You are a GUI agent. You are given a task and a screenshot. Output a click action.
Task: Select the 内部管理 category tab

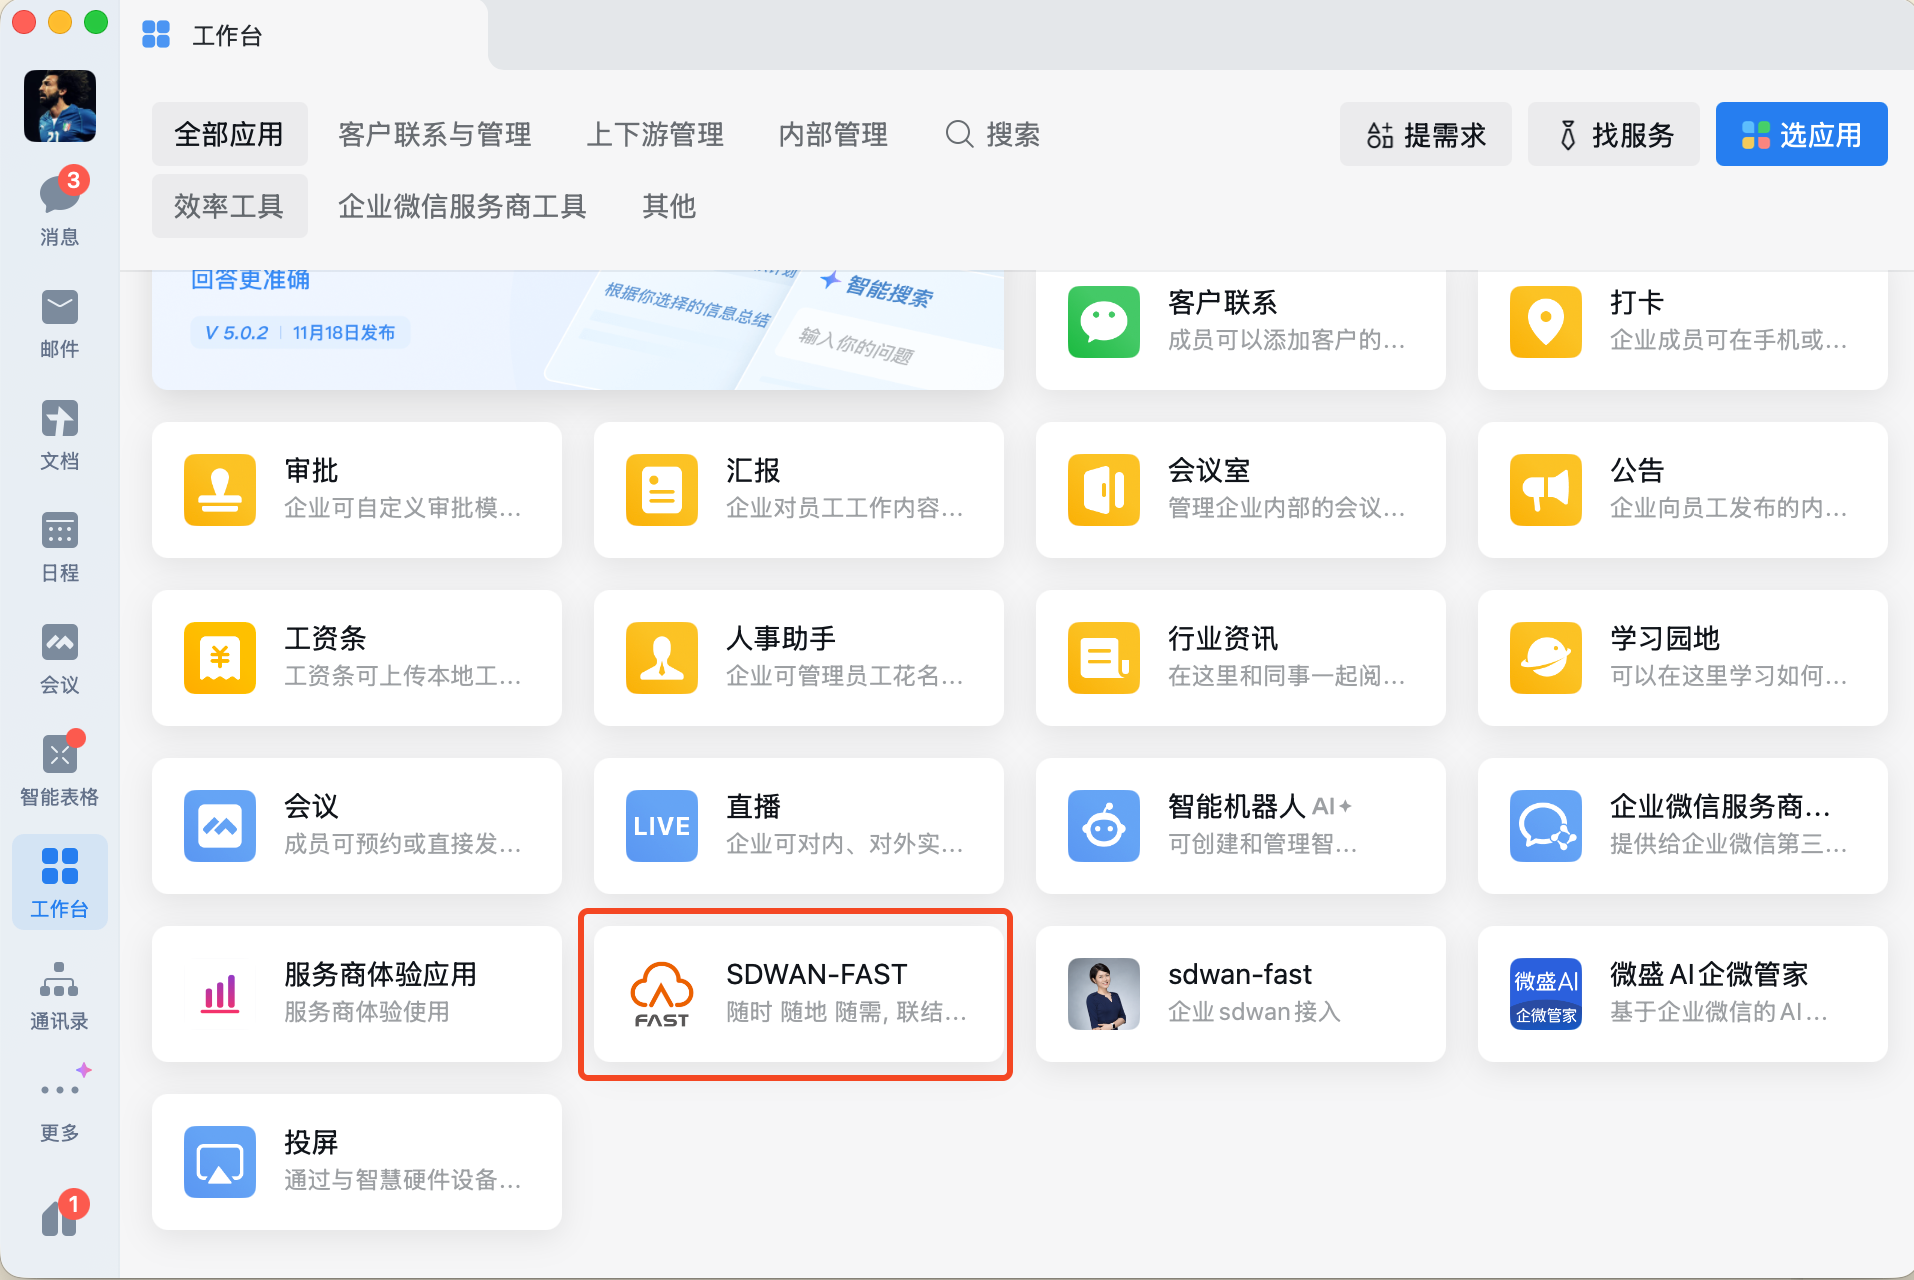[833, 134]
